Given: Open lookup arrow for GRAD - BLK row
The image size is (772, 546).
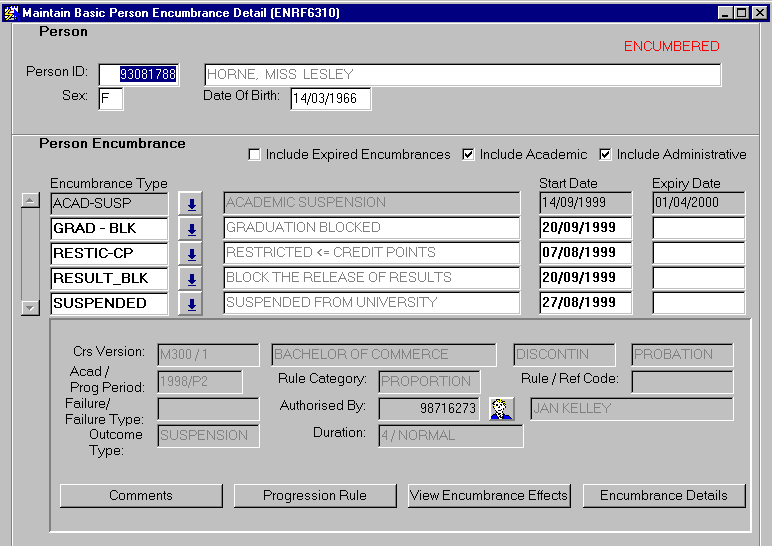Looking at the screenshot, I should click(190, 228).
